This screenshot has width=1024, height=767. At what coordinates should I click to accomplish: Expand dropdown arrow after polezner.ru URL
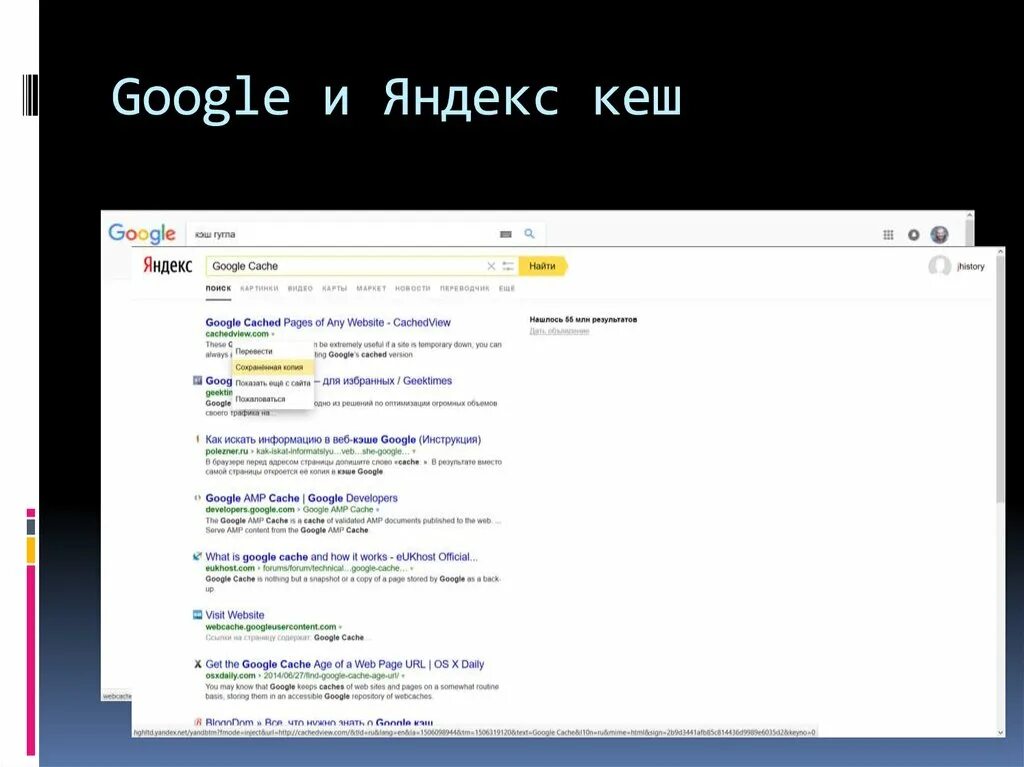pos(414,451)
